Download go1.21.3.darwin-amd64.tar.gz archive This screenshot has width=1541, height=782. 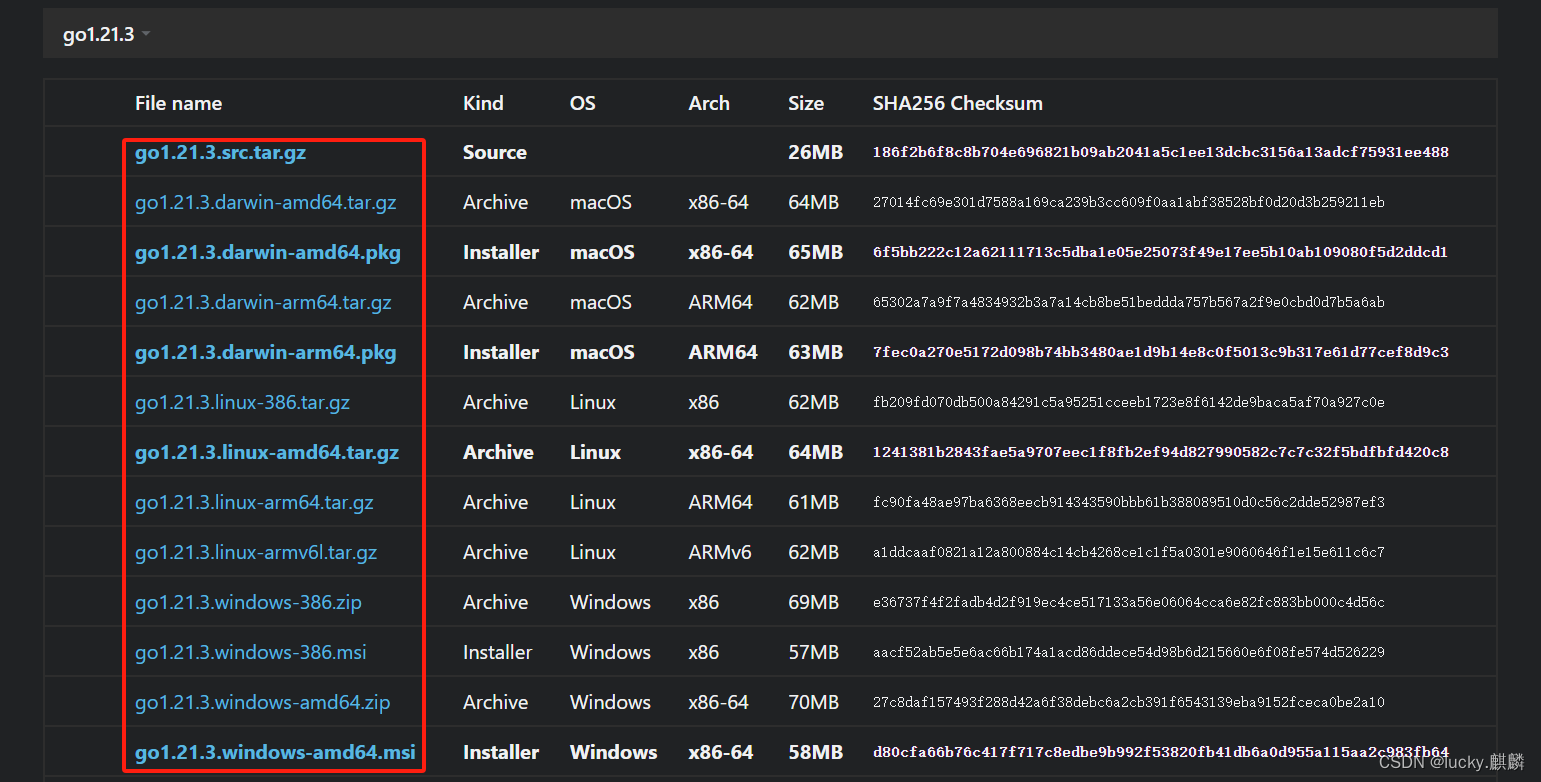(265, 203)
